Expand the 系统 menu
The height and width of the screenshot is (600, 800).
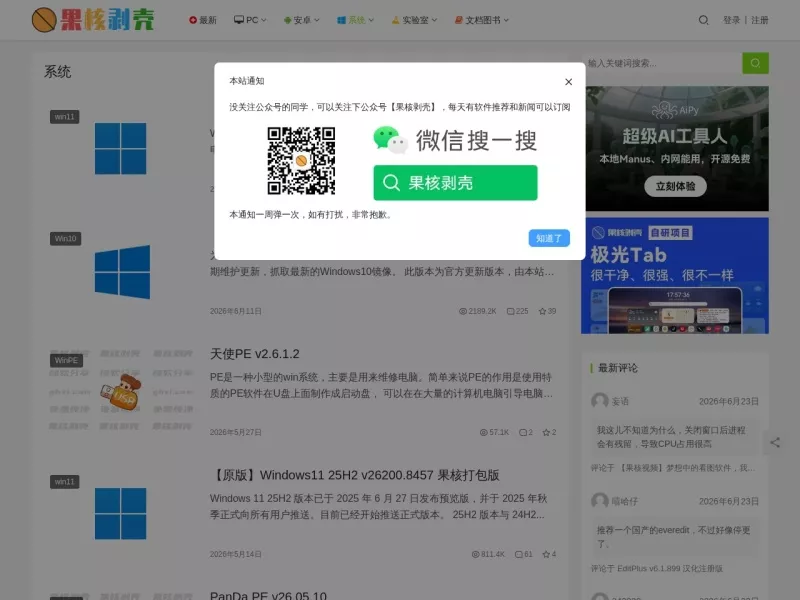pyautogui.click(x=356, y=20)
